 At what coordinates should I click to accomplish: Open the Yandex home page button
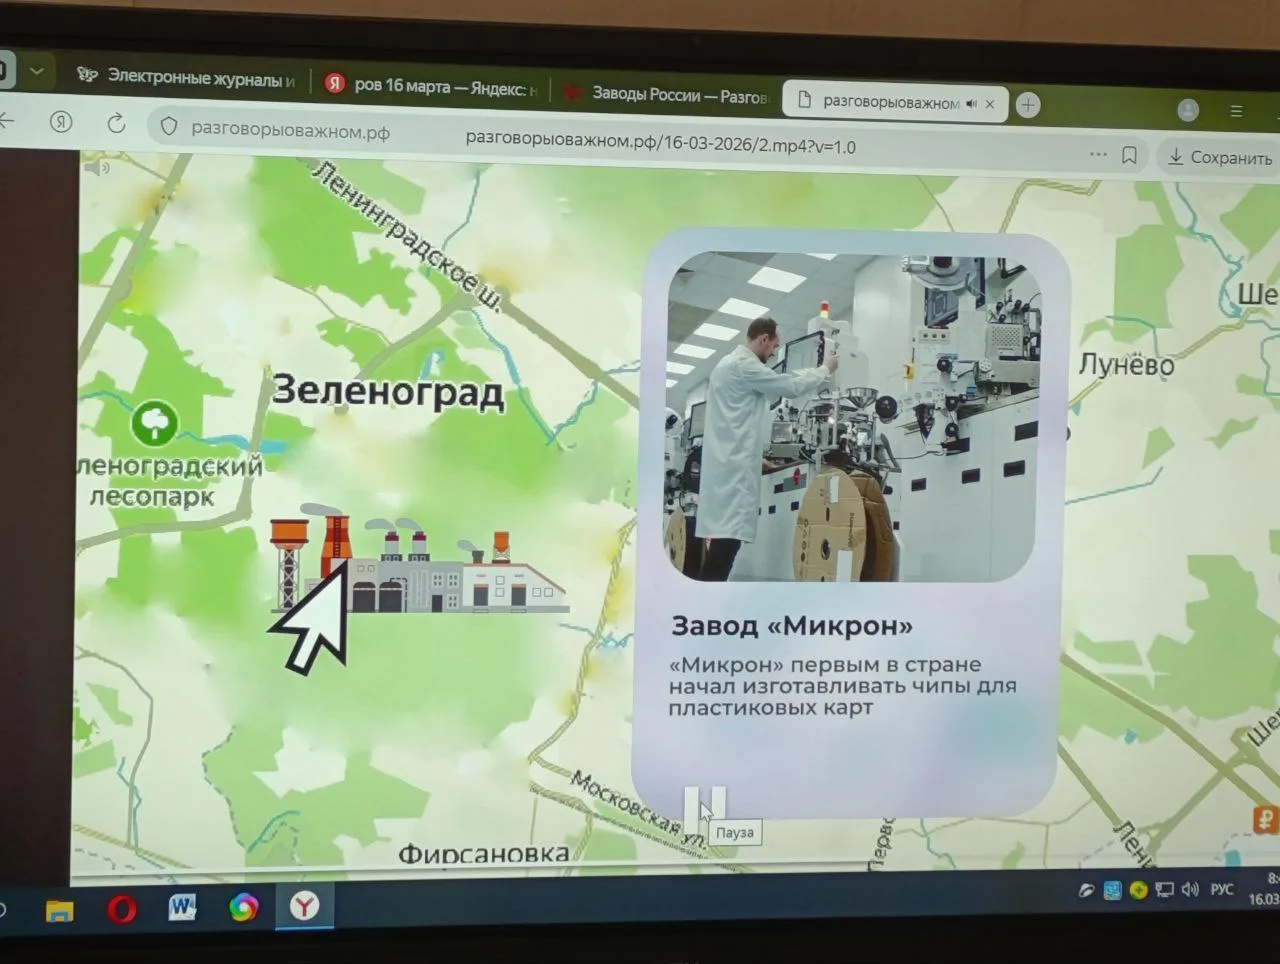pyautogui.click(x=61, y=122)
